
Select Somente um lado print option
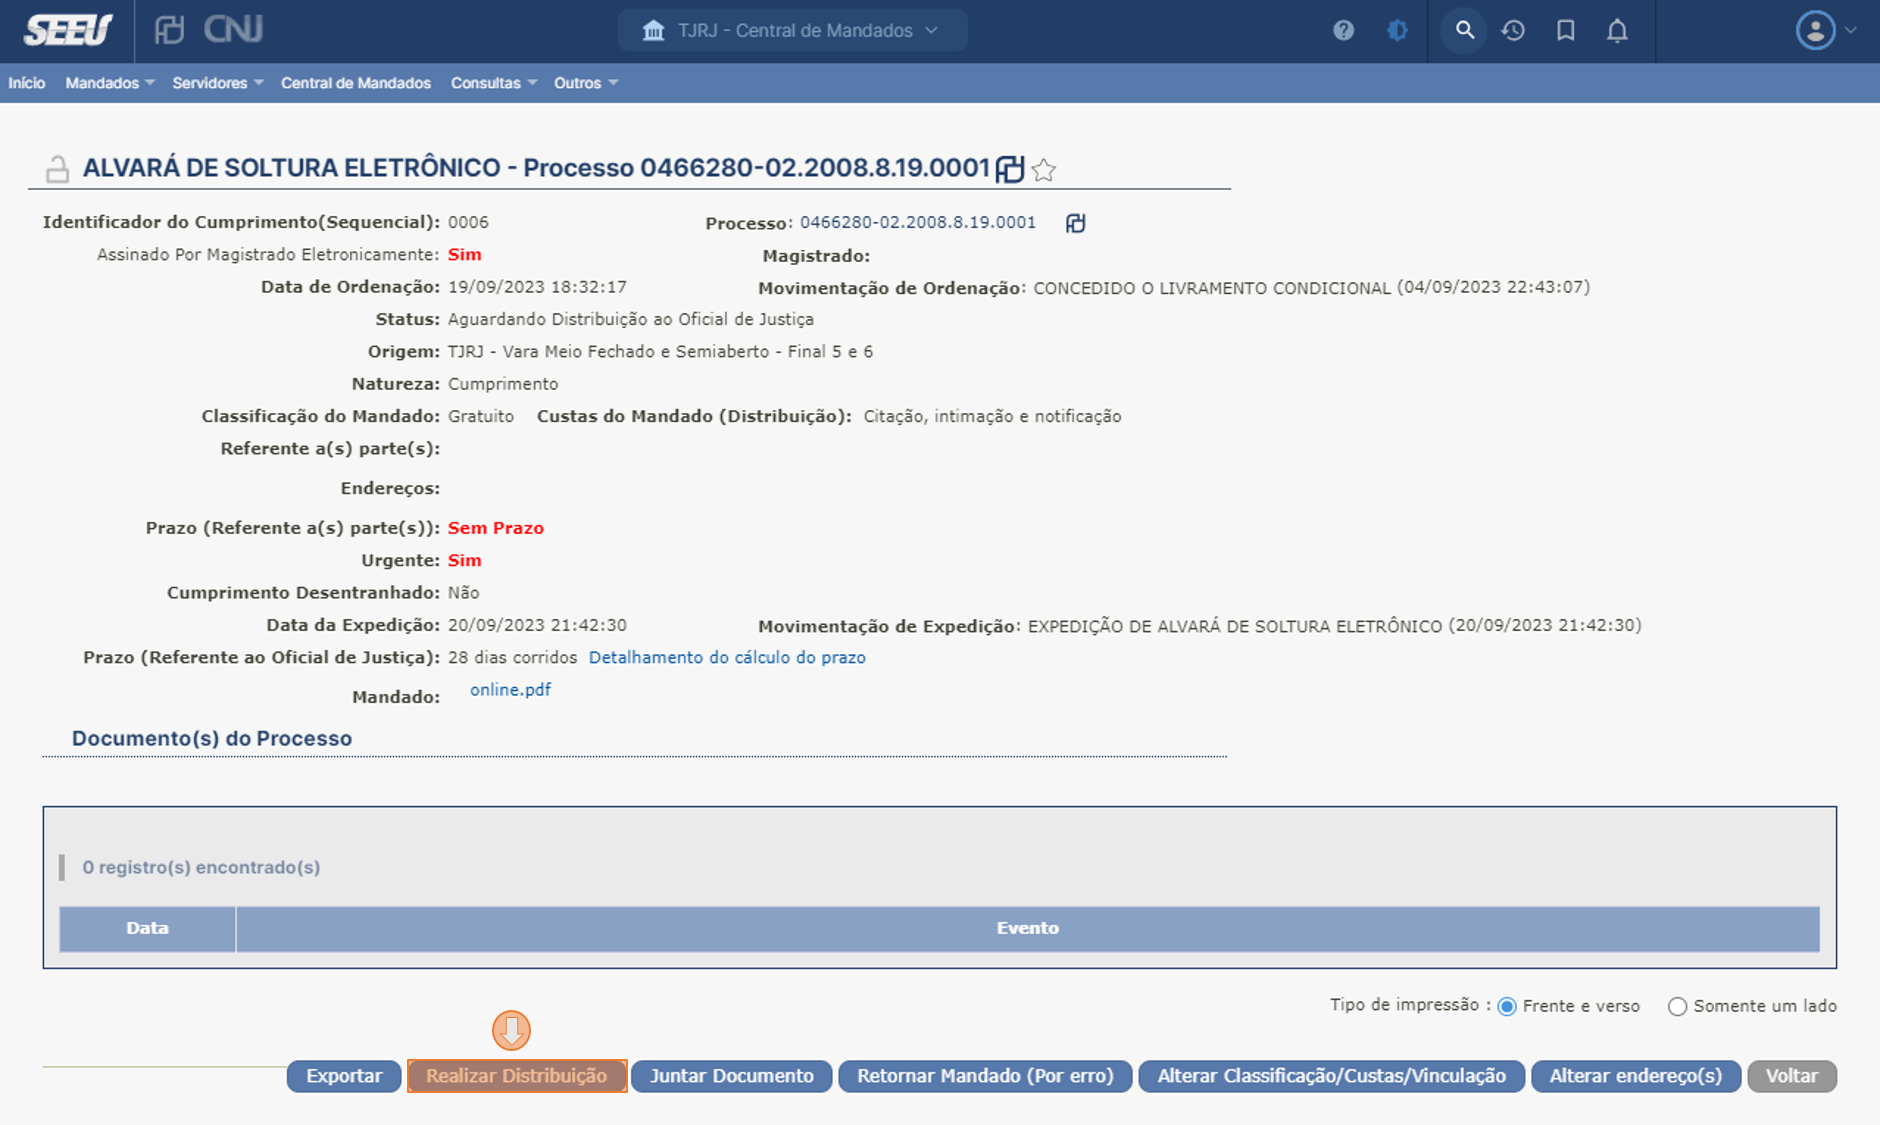(1677, 1007)
